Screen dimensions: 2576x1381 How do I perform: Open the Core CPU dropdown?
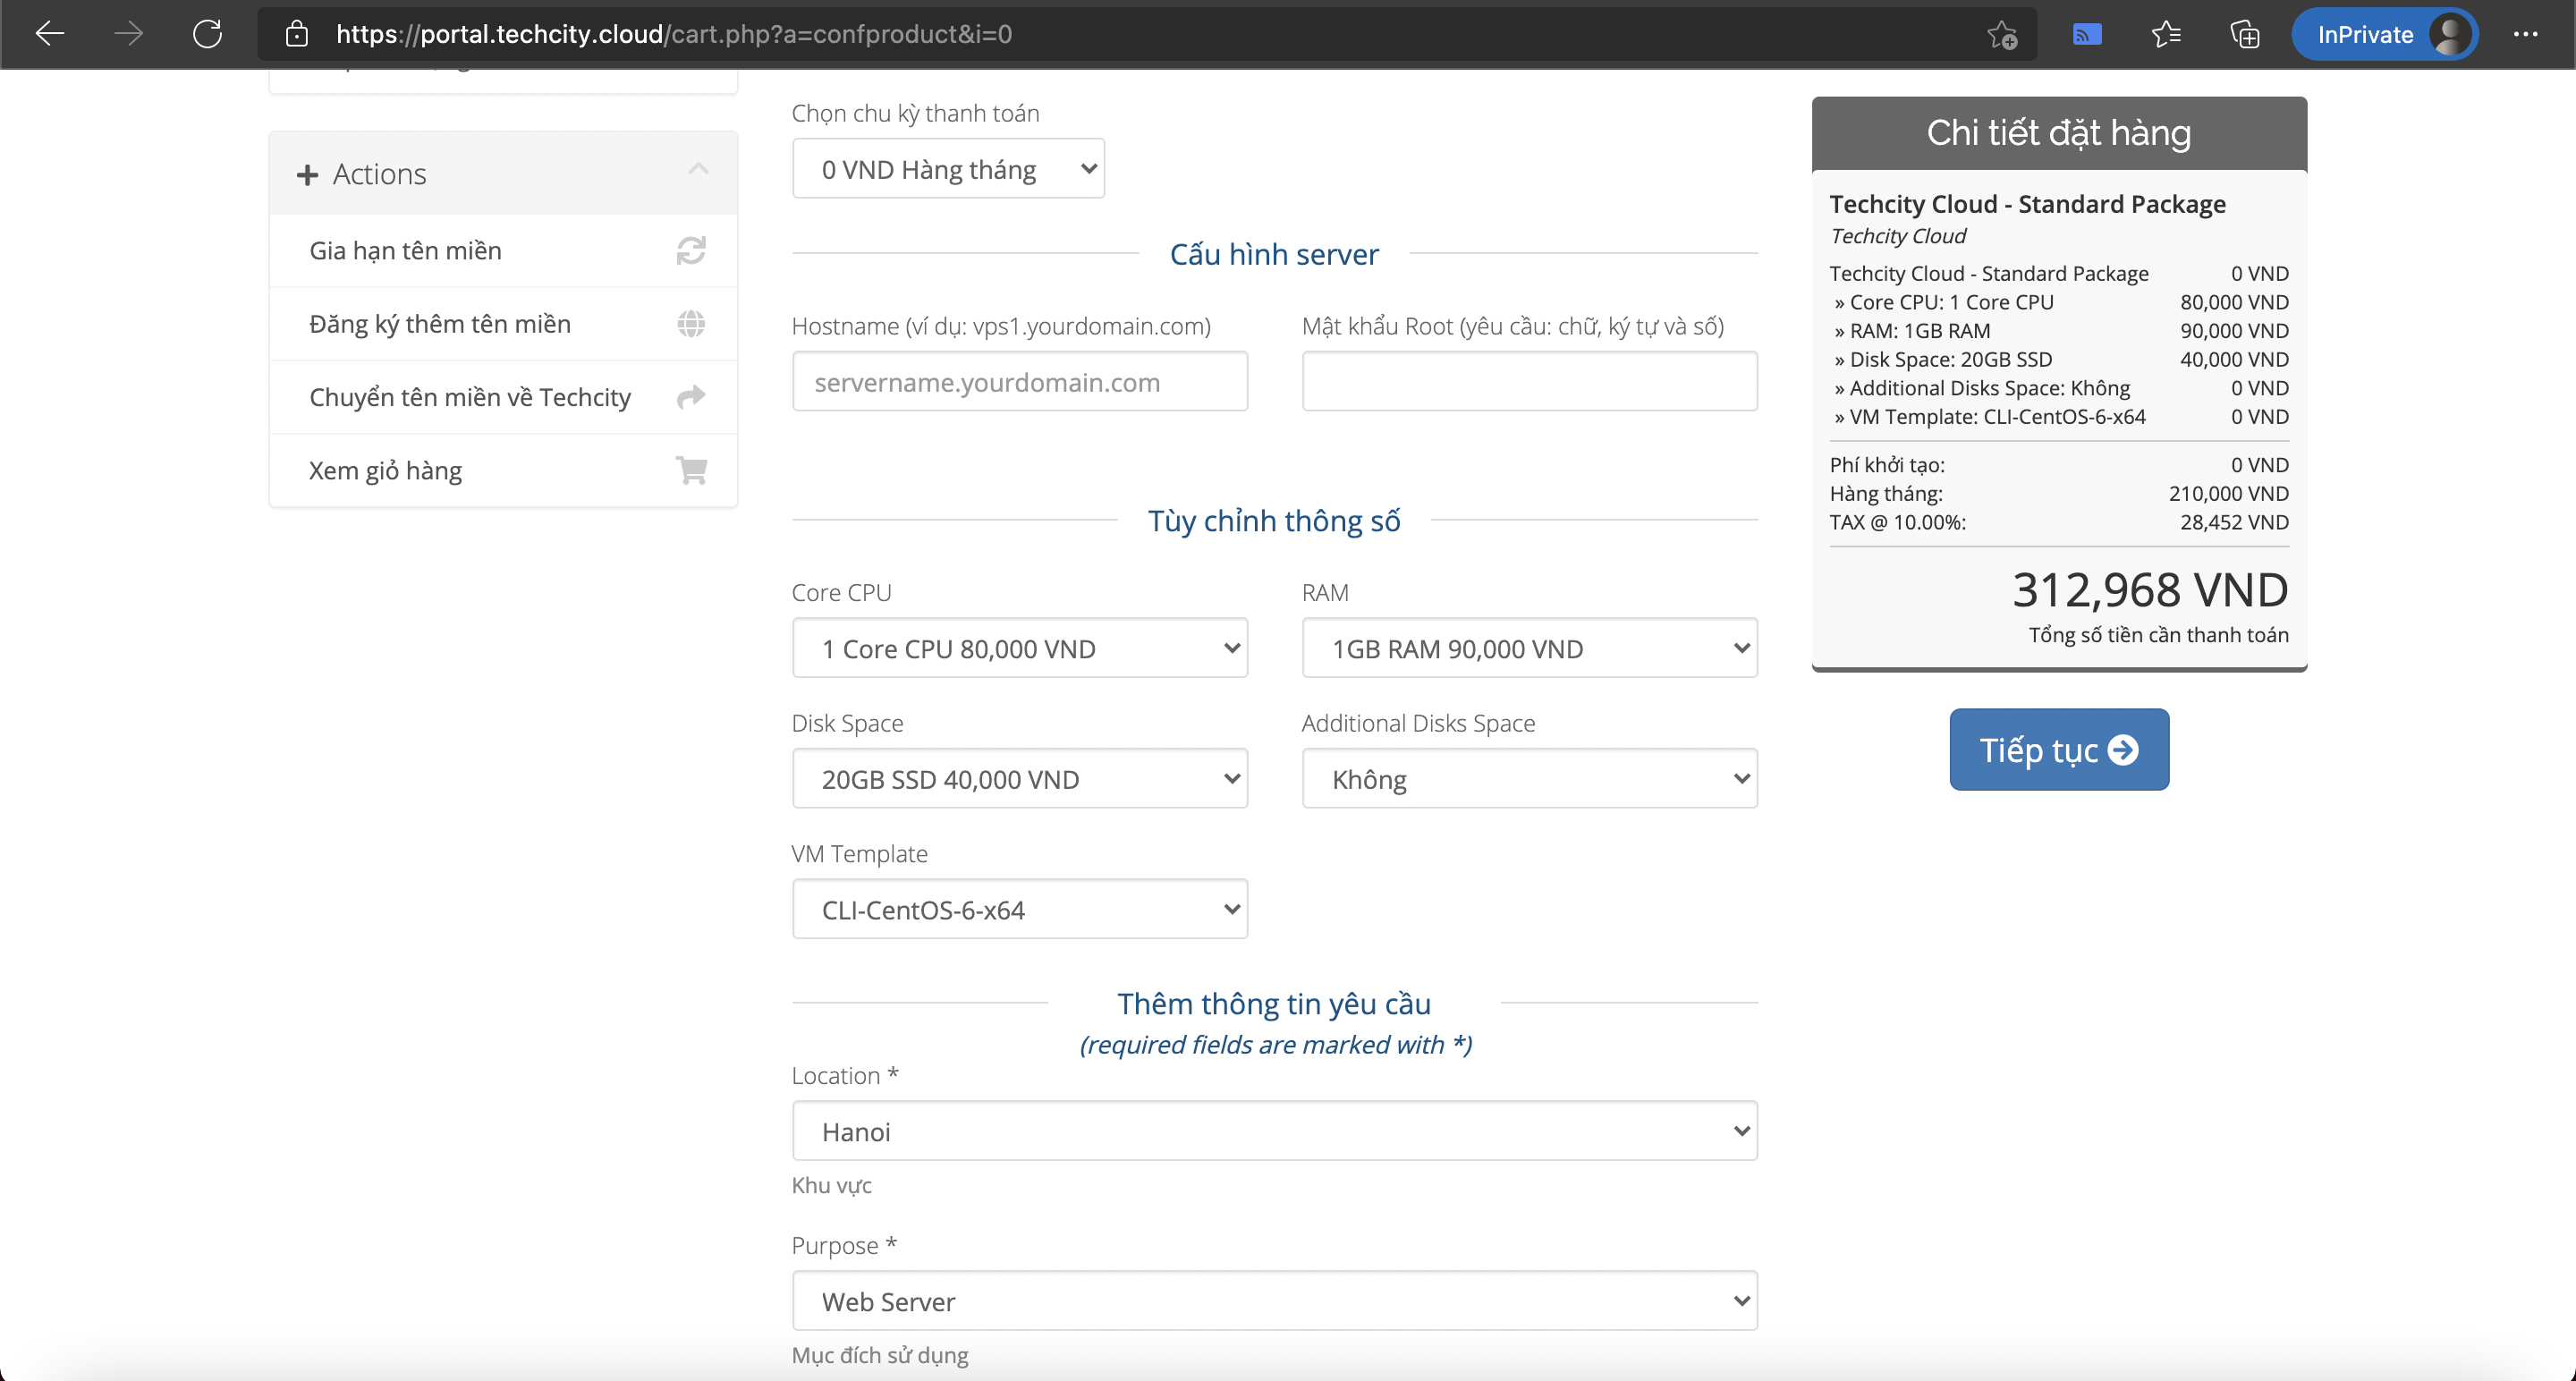click(1019, 648)
